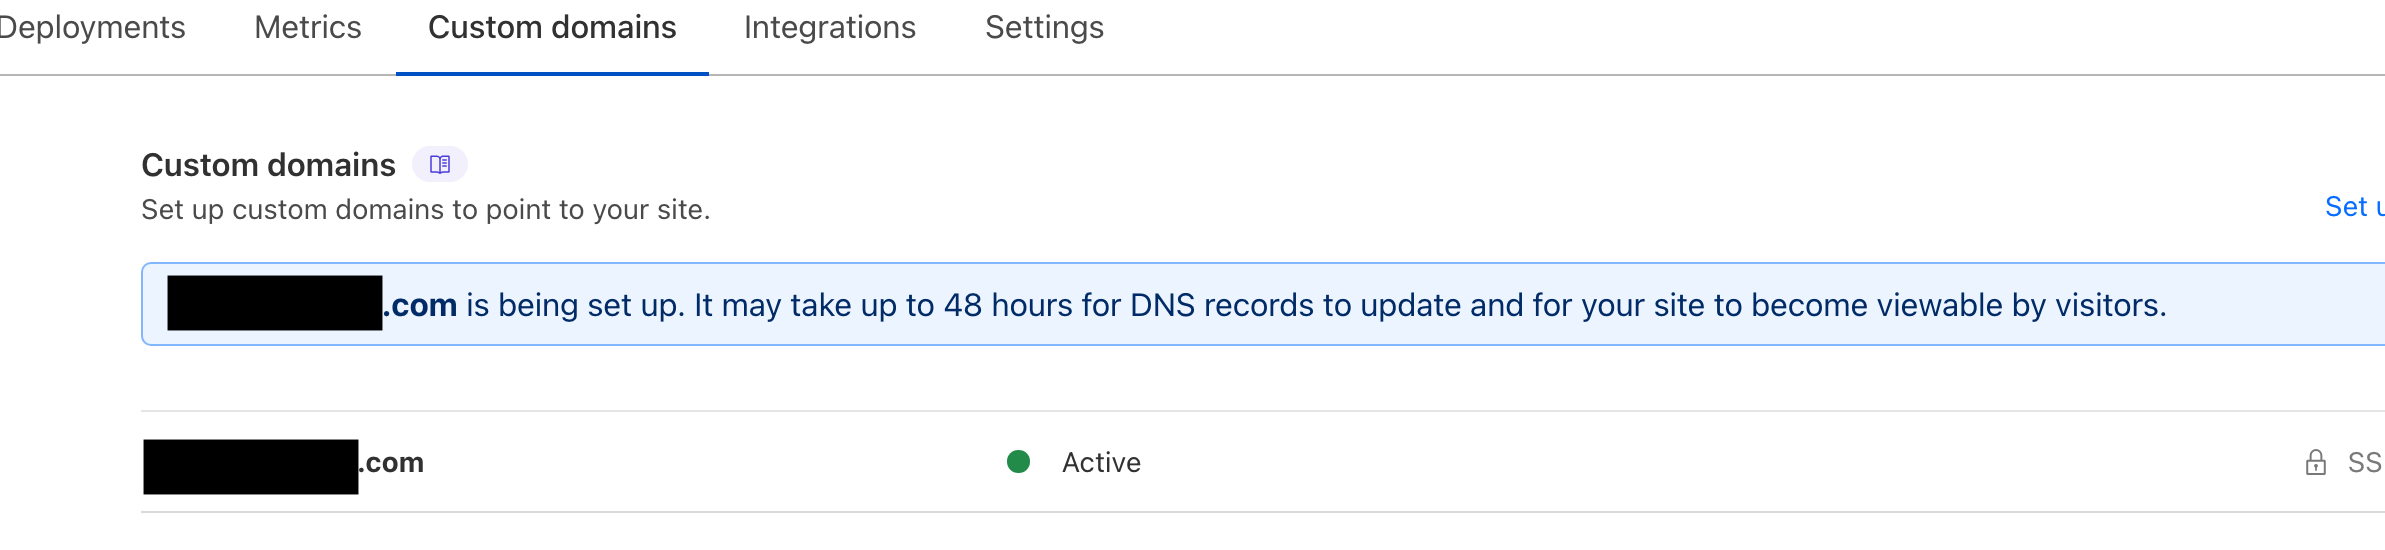Click the 'is being set up' banner message

click(575, 305)
